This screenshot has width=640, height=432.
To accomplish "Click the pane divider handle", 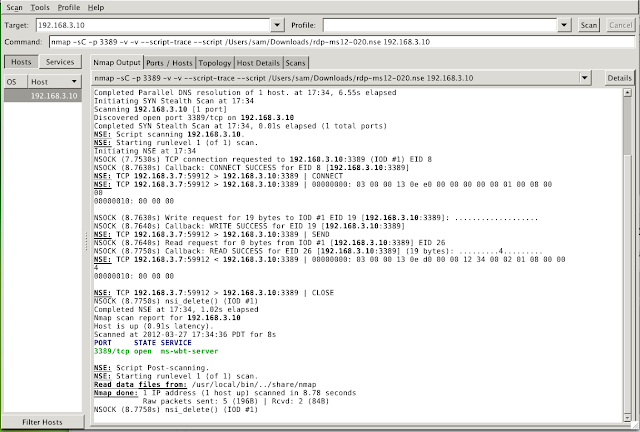I will pyautogui.click(x=86, y=241).
